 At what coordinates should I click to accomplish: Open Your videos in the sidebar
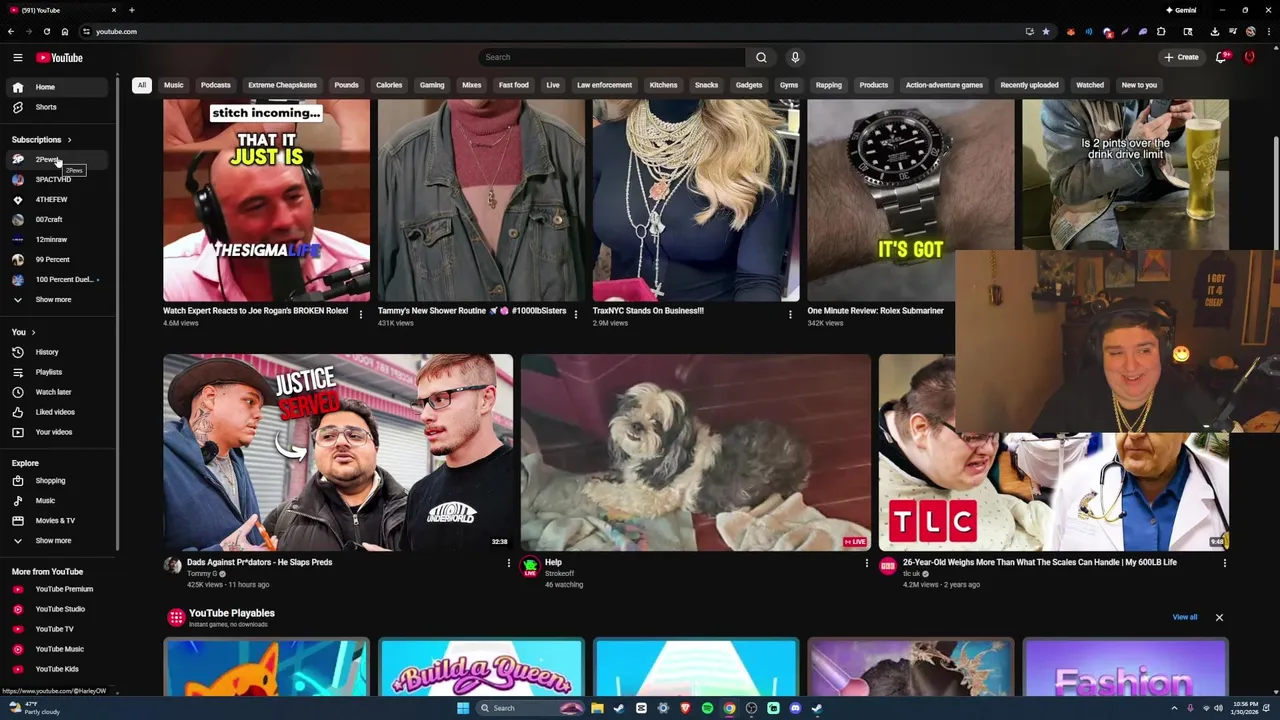(x=58, y=432)
